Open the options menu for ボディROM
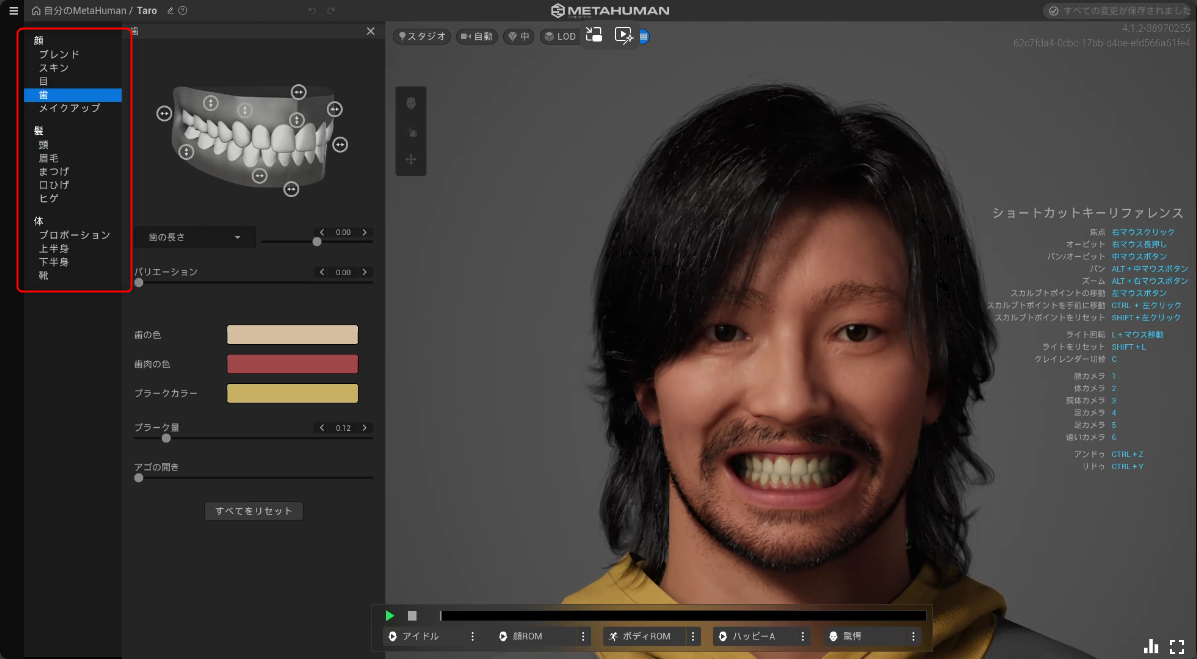This screenshot has height=659, width=1197. click(x=692, y=635)
